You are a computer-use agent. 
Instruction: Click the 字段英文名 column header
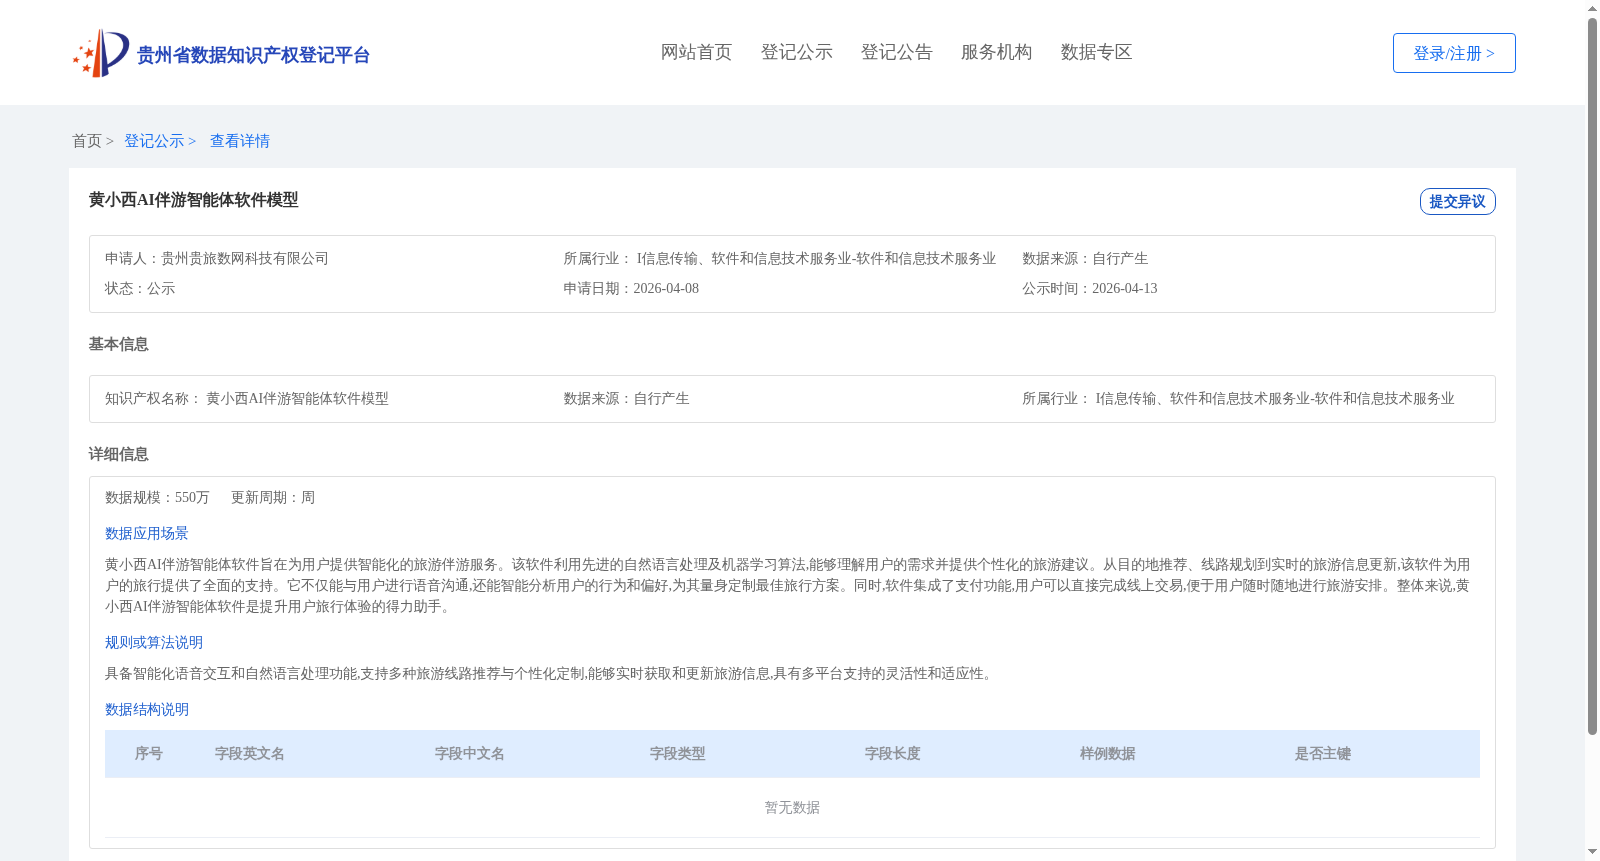click(250, 754)
